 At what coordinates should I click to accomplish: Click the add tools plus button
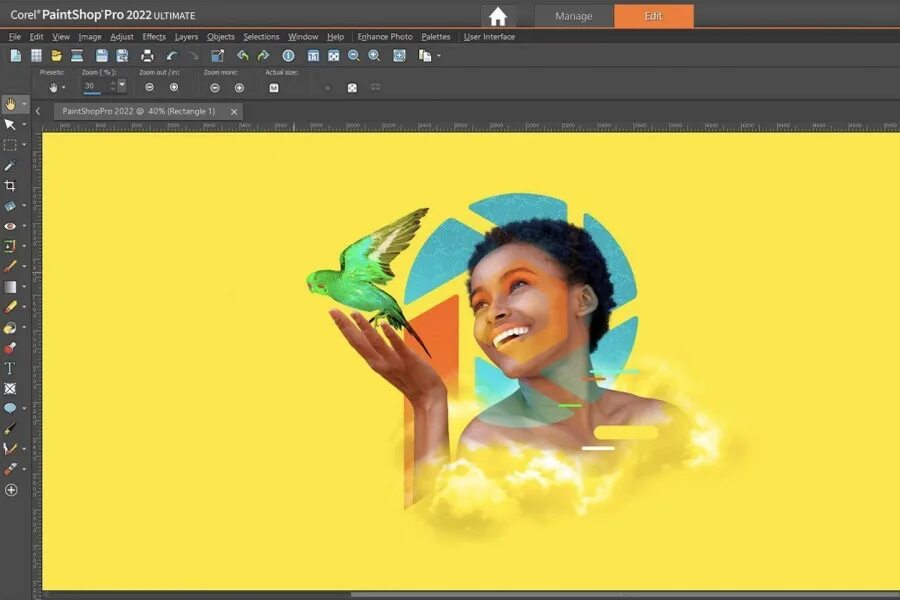click(x=11, y=490)
